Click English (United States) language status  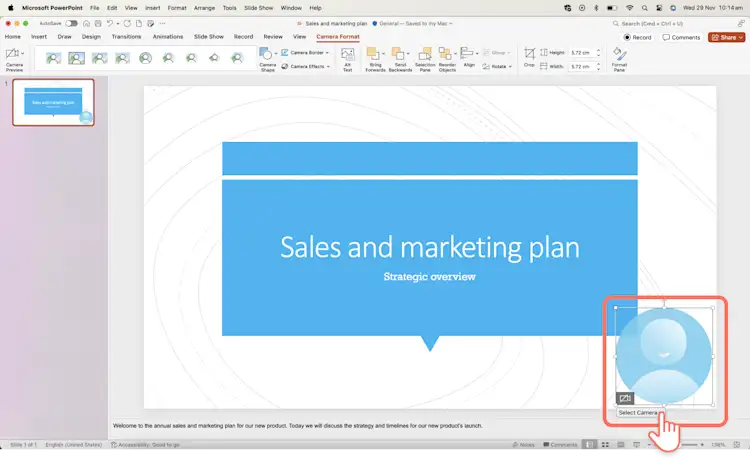tap(74, 445)
